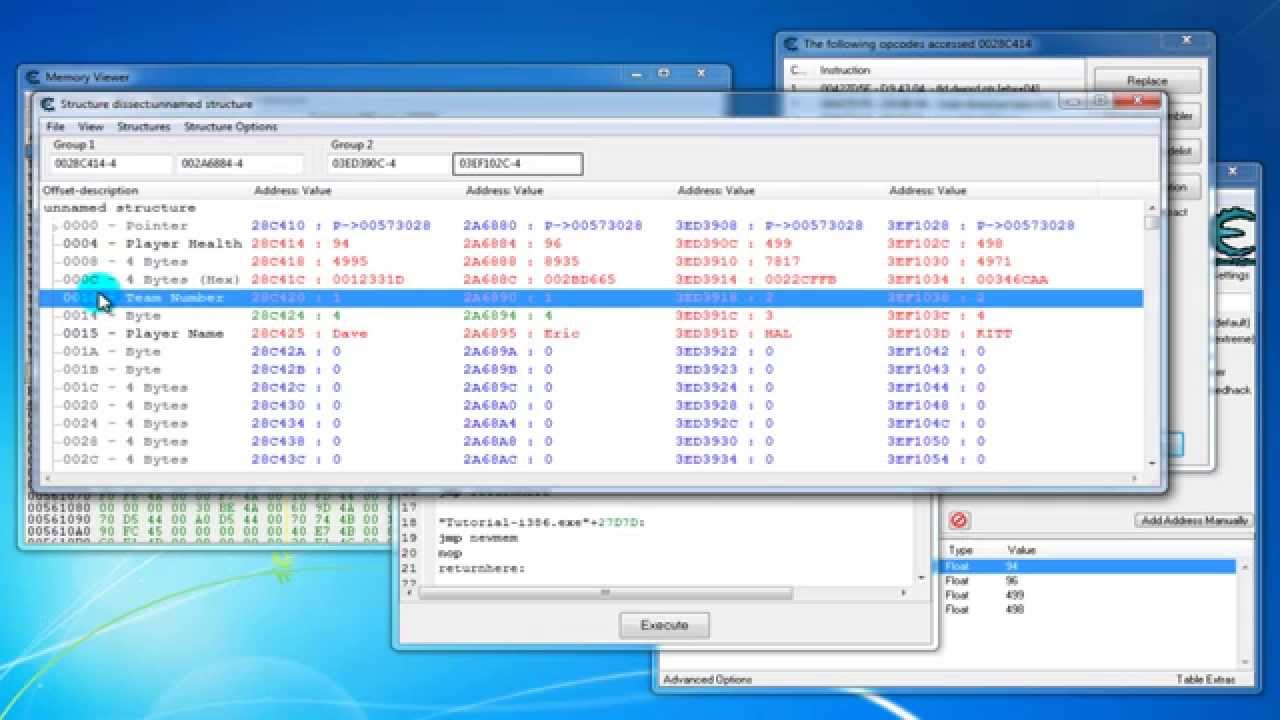Click Add Address Manually button
Image resolution: width=1280 pixels, height=720 pixels.
pos(1193,520)
